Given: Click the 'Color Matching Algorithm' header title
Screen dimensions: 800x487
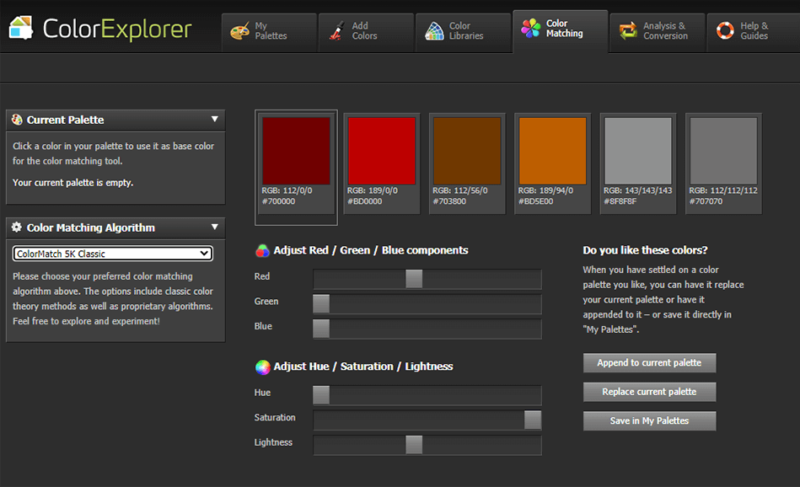Looking at the screenshot, I should 91,227.
